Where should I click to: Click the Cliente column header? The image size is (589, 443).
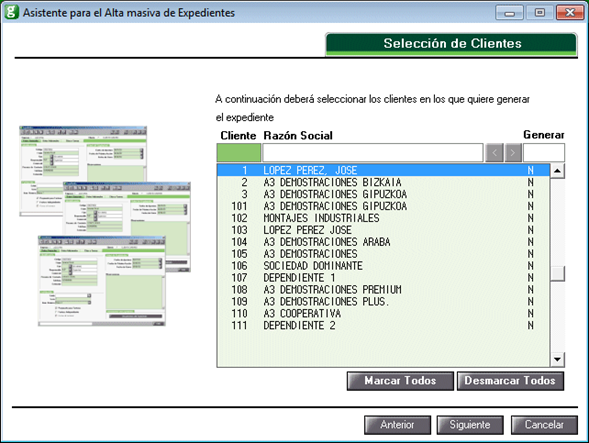pos(238,136)
